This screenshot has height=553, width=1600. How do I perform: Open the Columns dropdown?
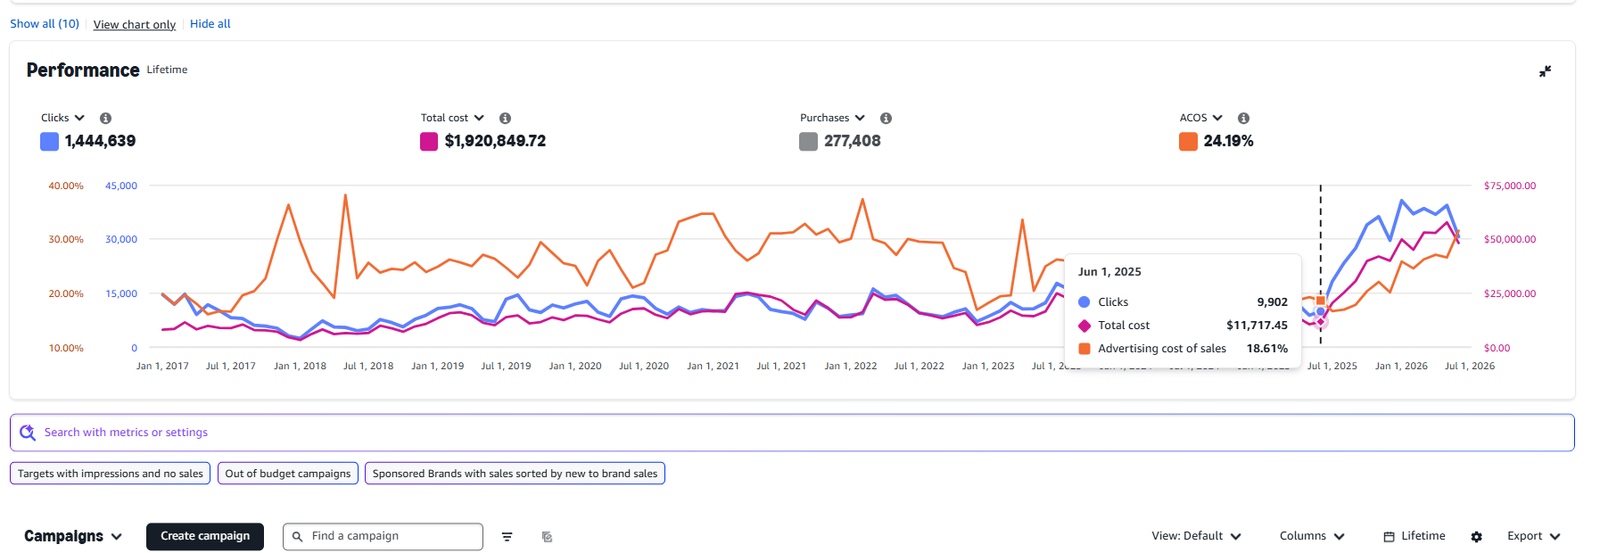pos(1312,536)
